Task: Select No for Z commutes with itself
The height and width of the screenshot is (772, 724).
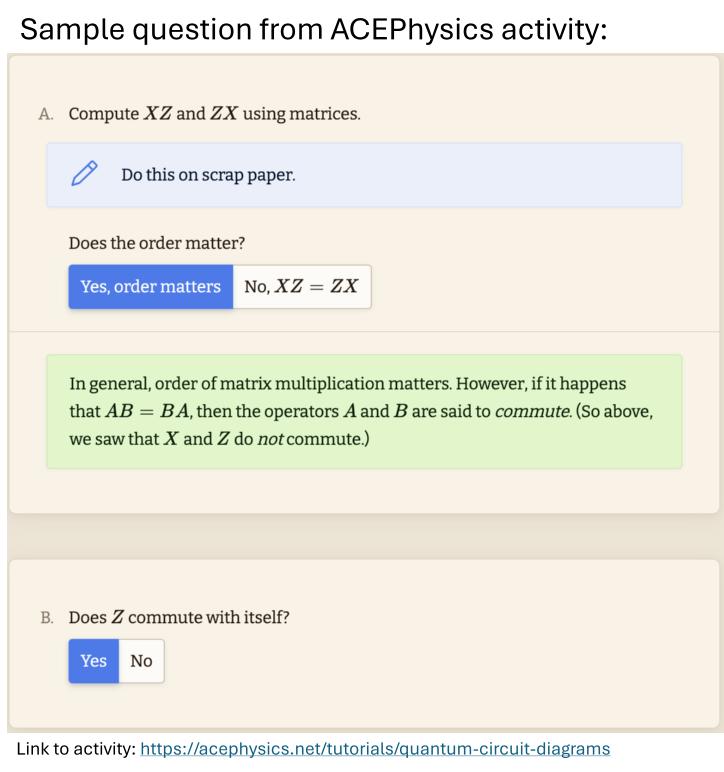Action: pos(141,661)
